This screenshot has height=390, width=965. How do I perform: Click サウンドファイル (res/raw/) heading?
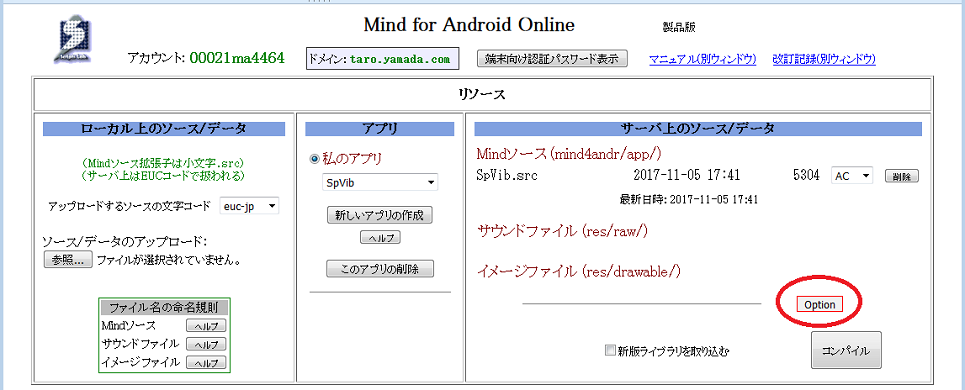pyautogui.click(x=563, y=231)
